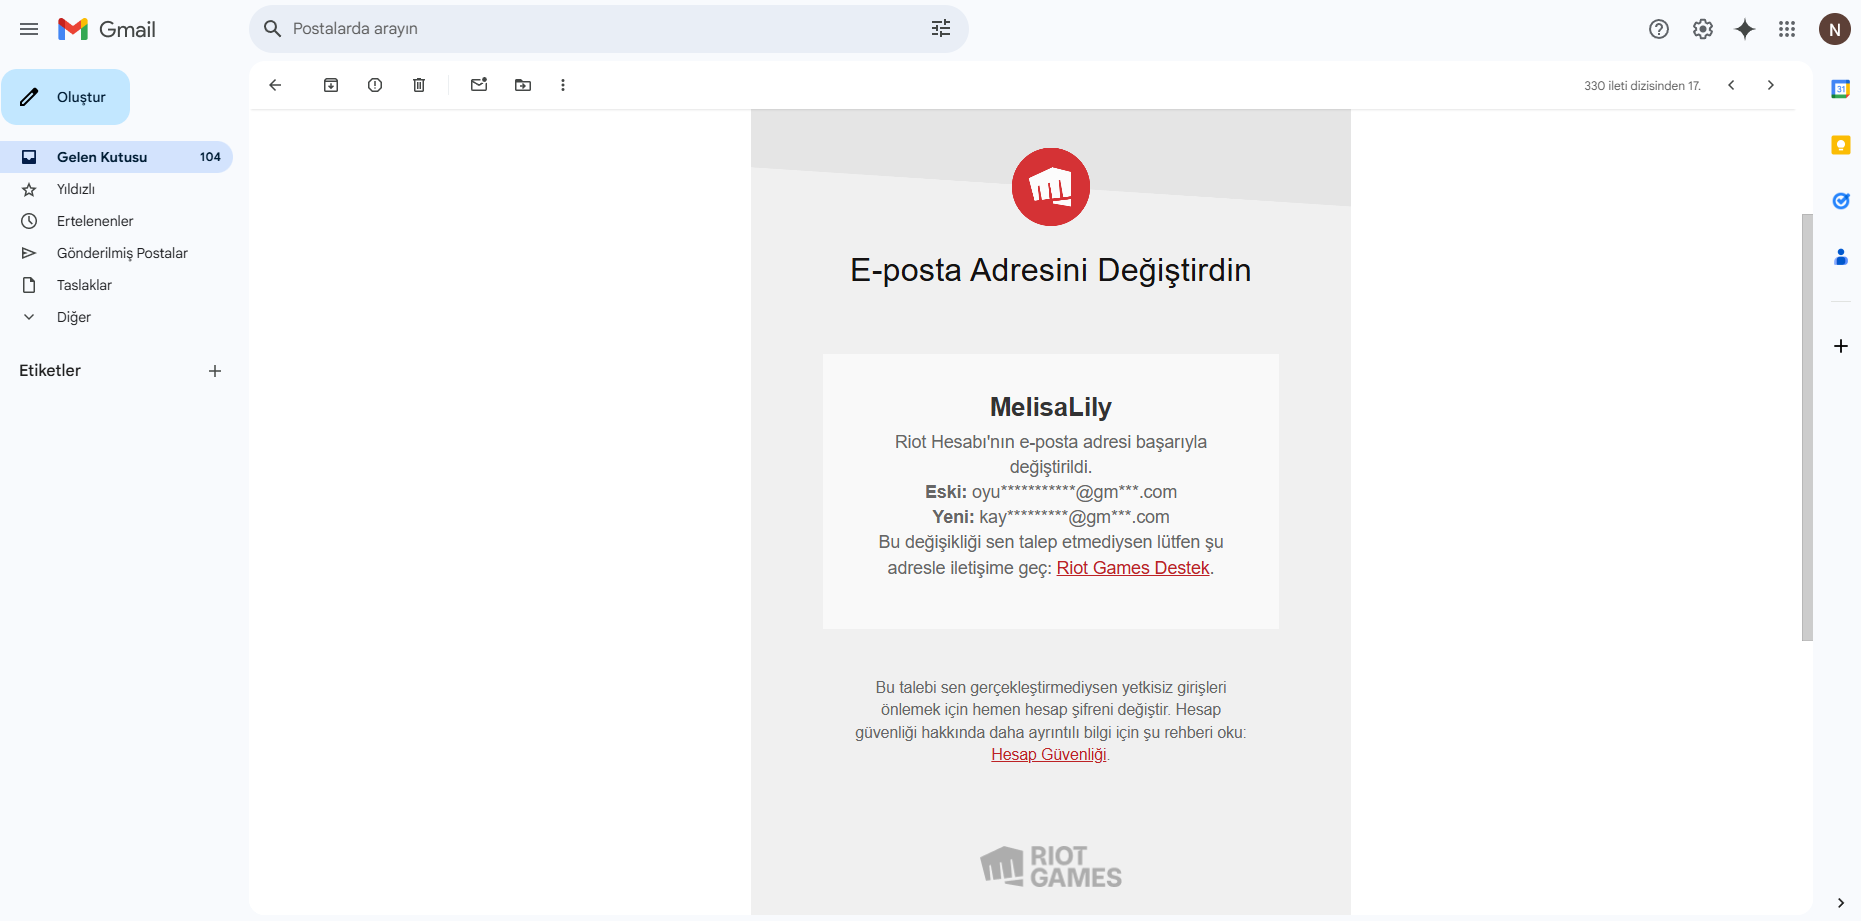Image resolution: width=1861 pixels, height=921 pixels.
Task: Open the Hesap Güvenliği link
Action: point(1049,755)
